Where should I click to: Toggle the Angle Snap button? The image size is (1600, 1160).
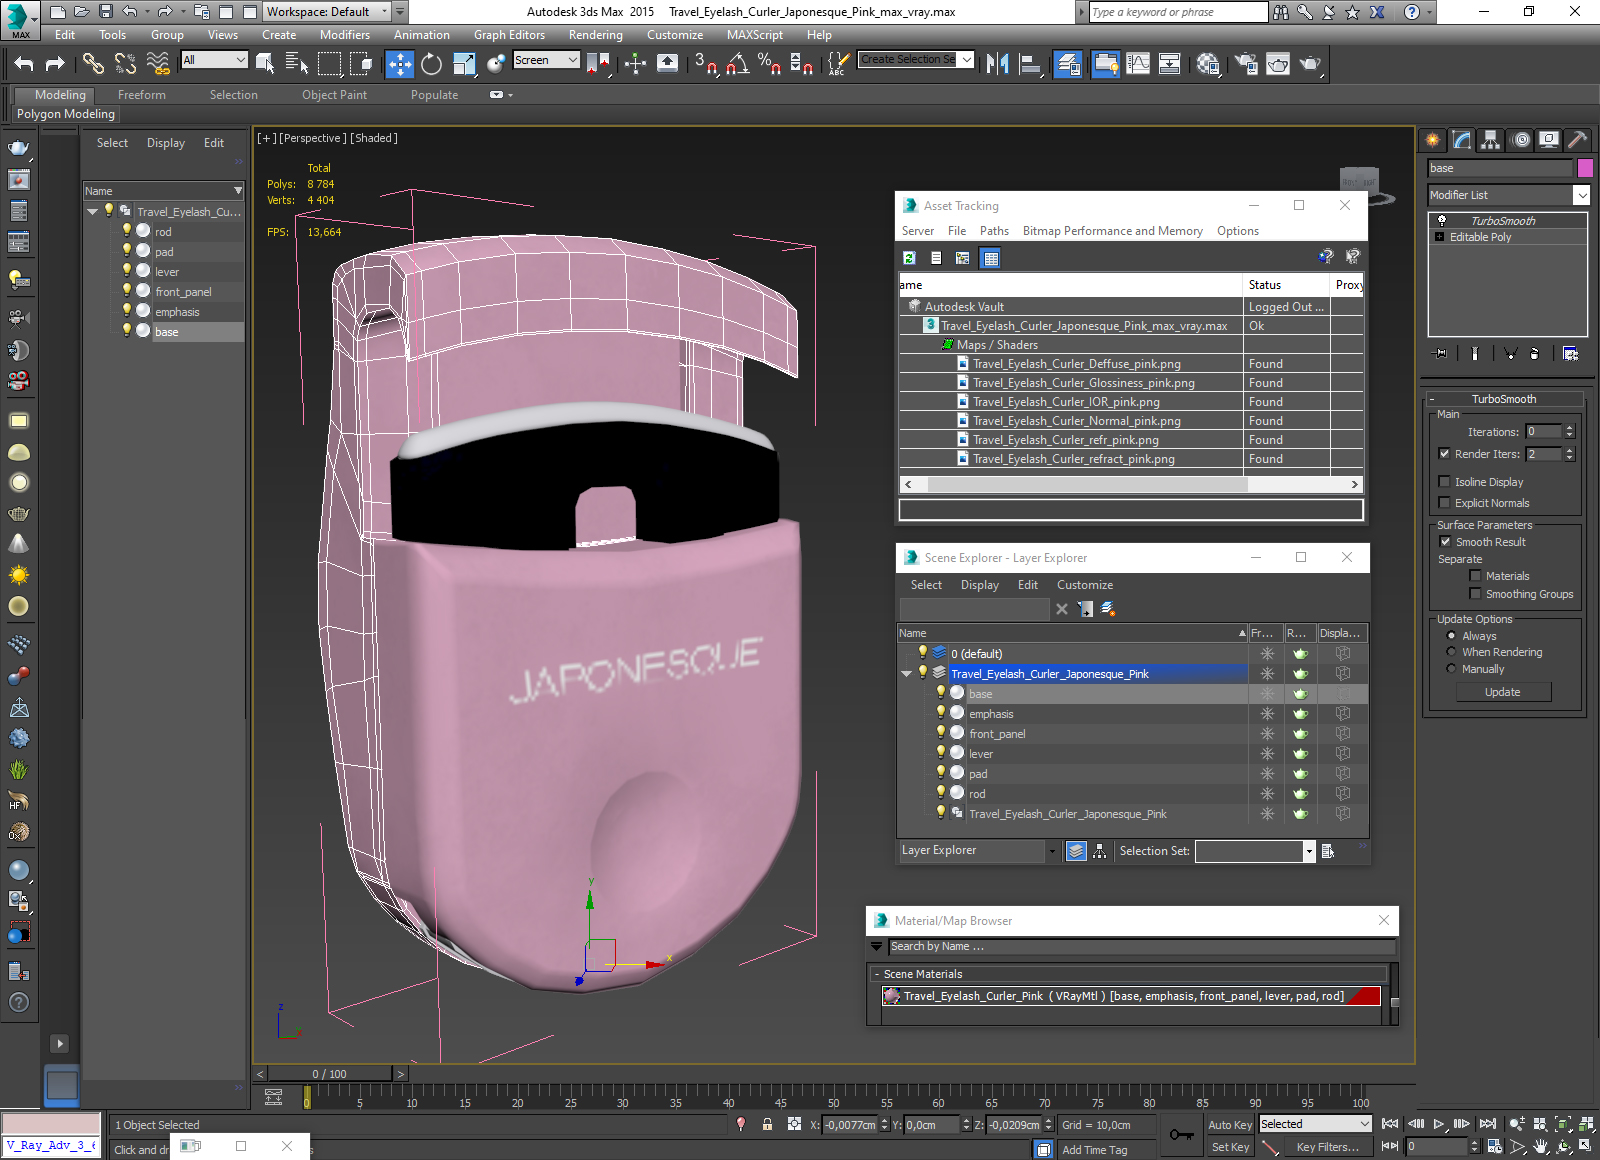738,64
